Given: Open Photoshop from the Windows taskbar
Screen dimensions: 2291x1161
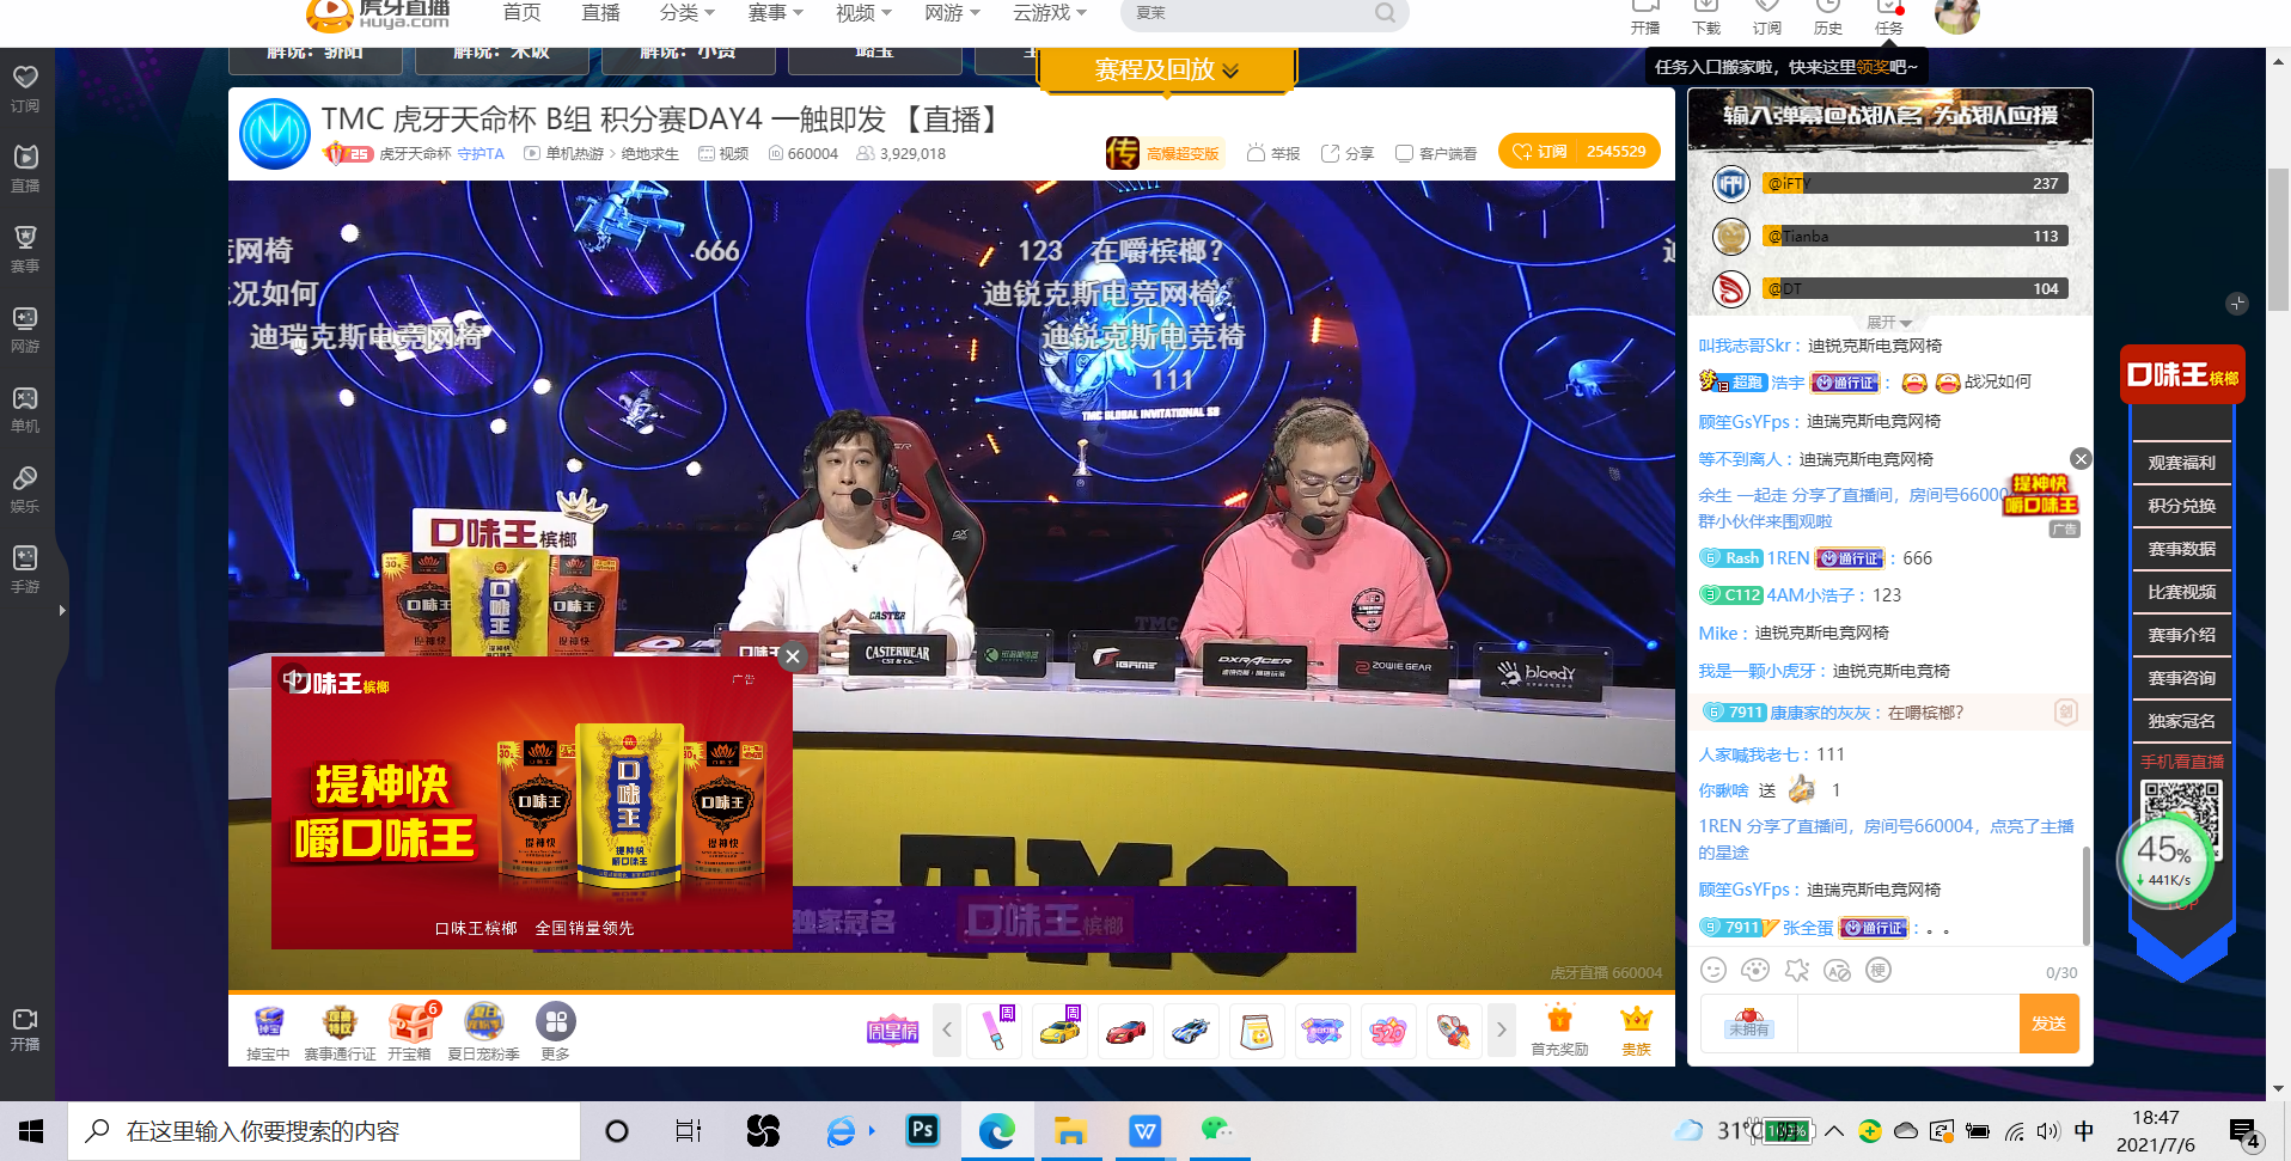Looking at the screenshot, I should point(922,1131).
